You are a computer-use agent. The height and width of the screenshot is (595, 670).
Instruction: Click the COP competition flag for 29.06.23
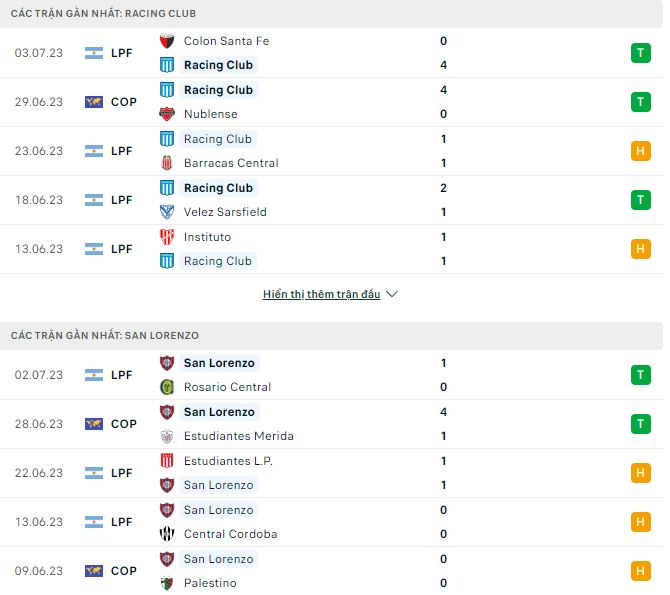click(94, 102)
